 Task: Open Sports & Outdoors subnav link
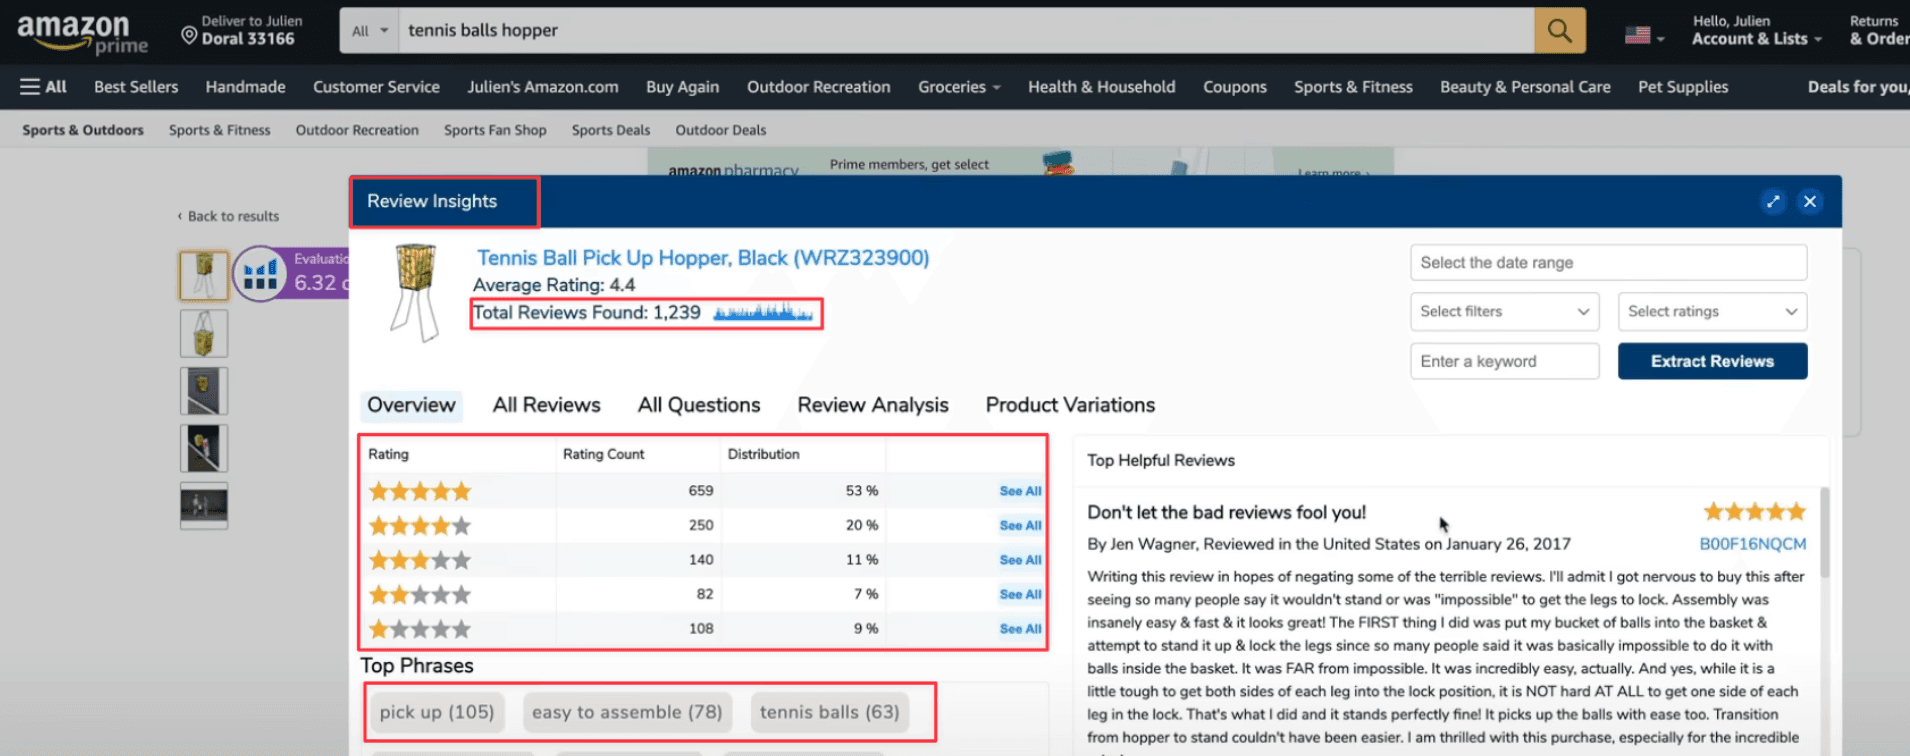tap(83, 130)
